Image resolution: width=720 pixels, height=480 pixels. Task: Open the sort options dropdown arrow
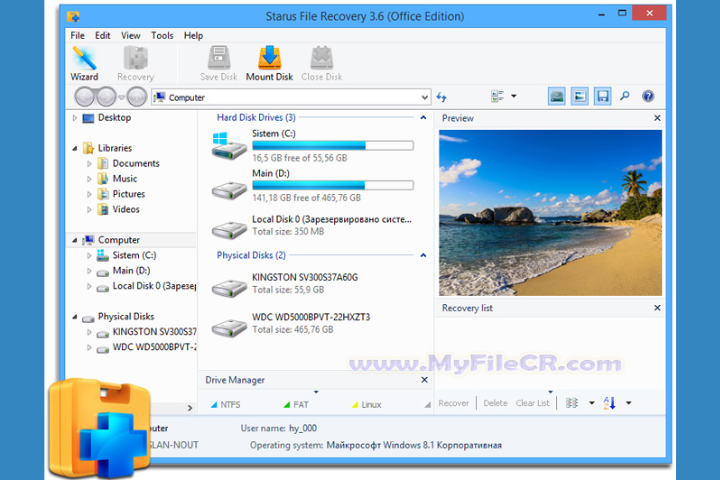pos(629,403)
